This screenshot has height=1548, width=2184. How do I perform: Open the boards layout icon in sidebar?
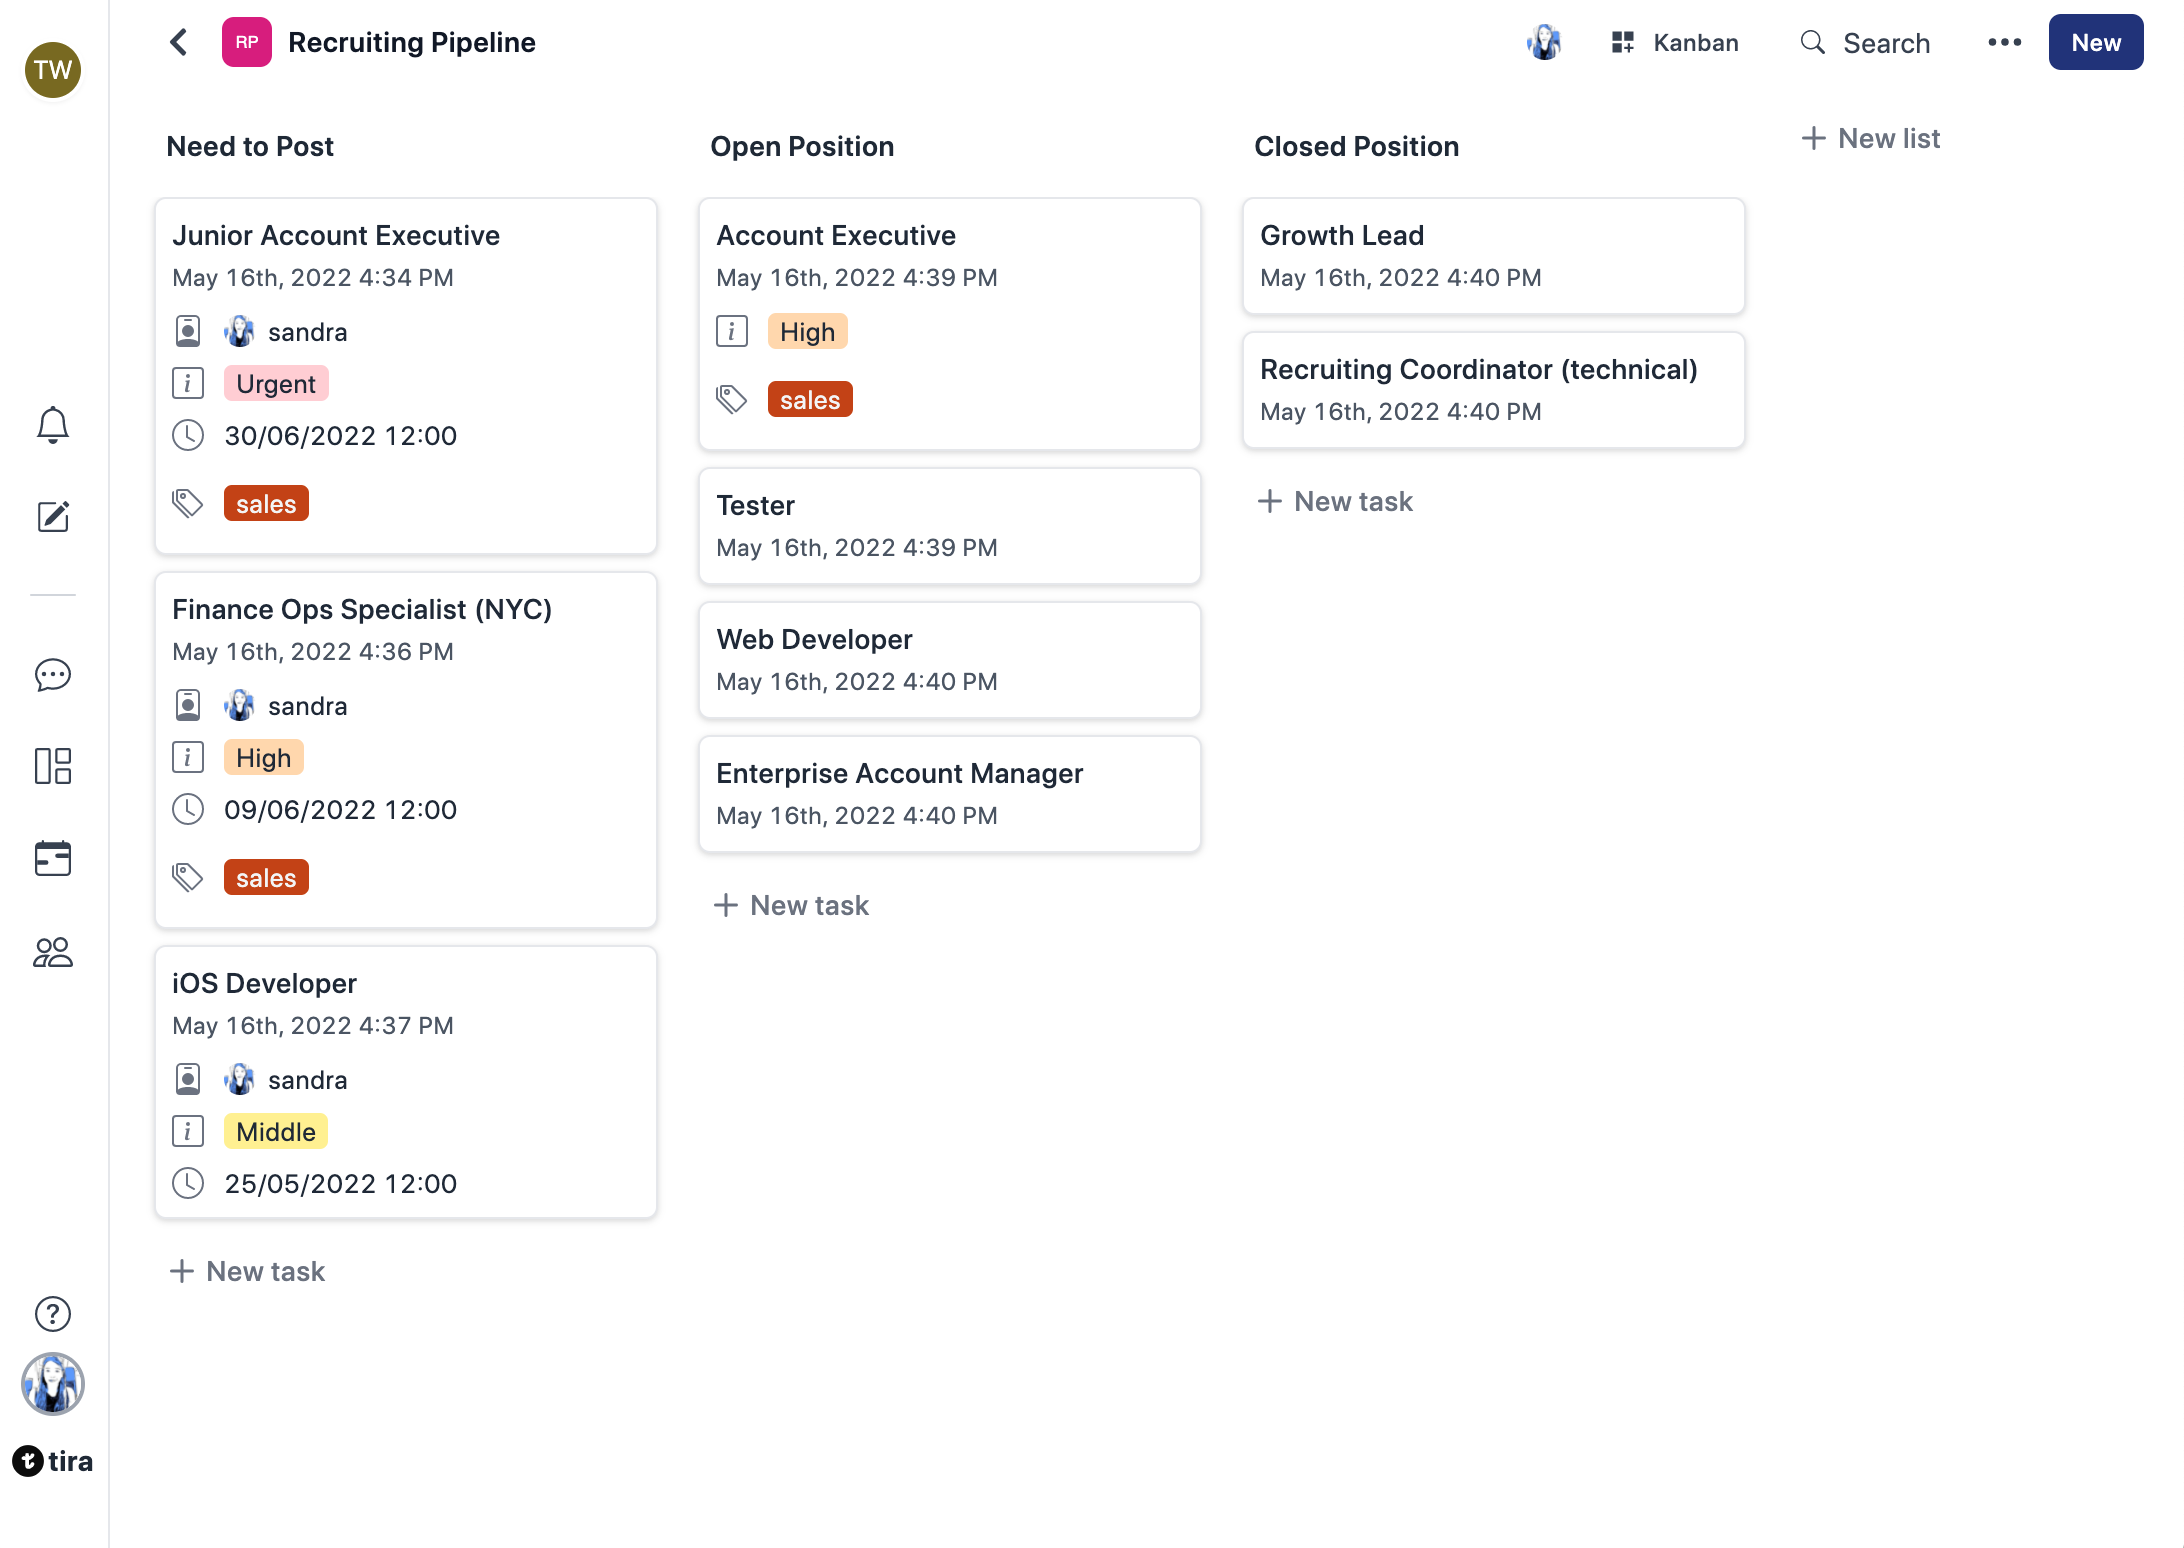[x=53, y=766]
